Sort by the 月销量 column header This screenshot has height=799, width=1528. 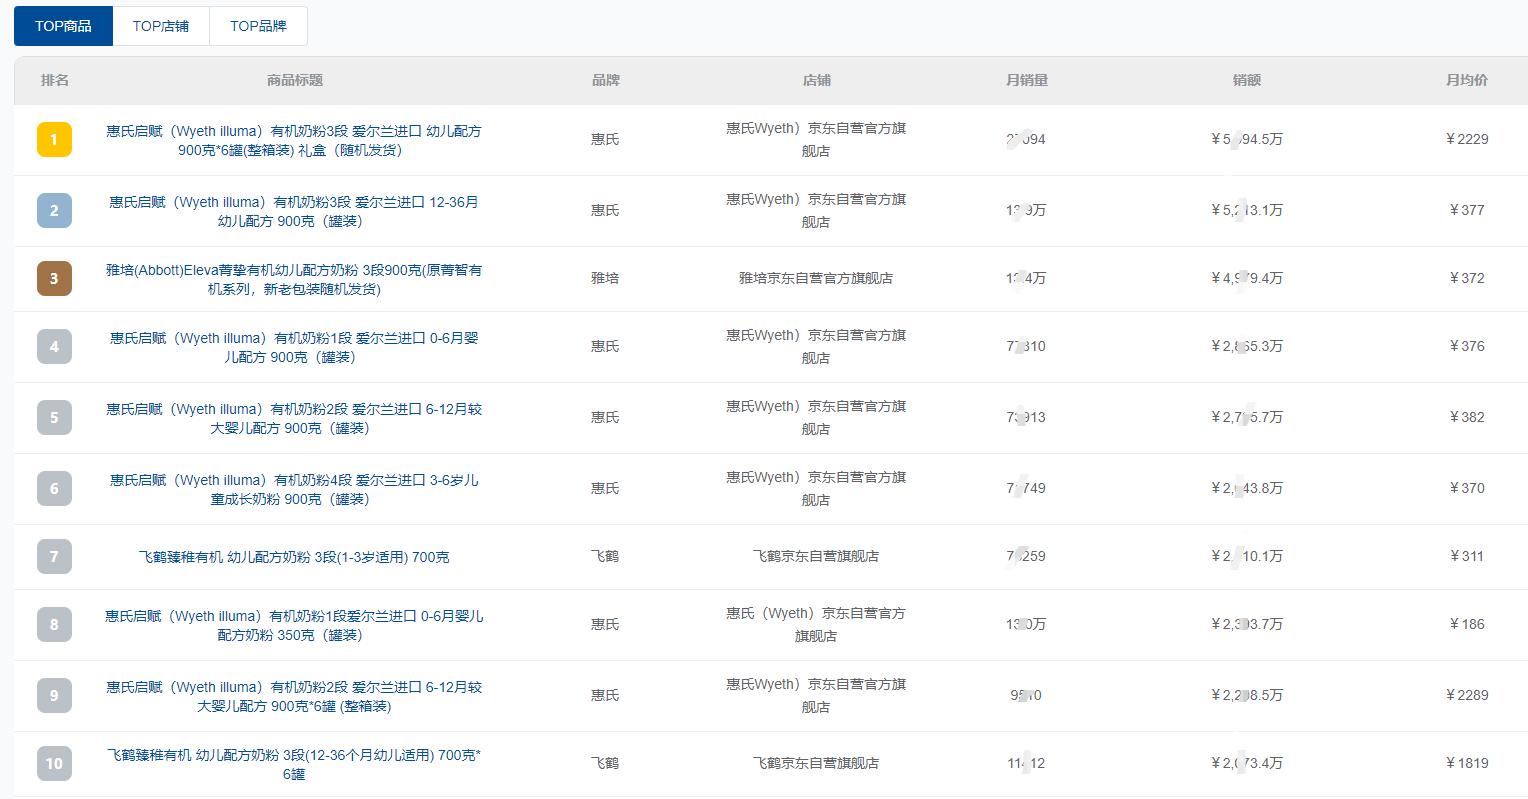coord(1027,80)
